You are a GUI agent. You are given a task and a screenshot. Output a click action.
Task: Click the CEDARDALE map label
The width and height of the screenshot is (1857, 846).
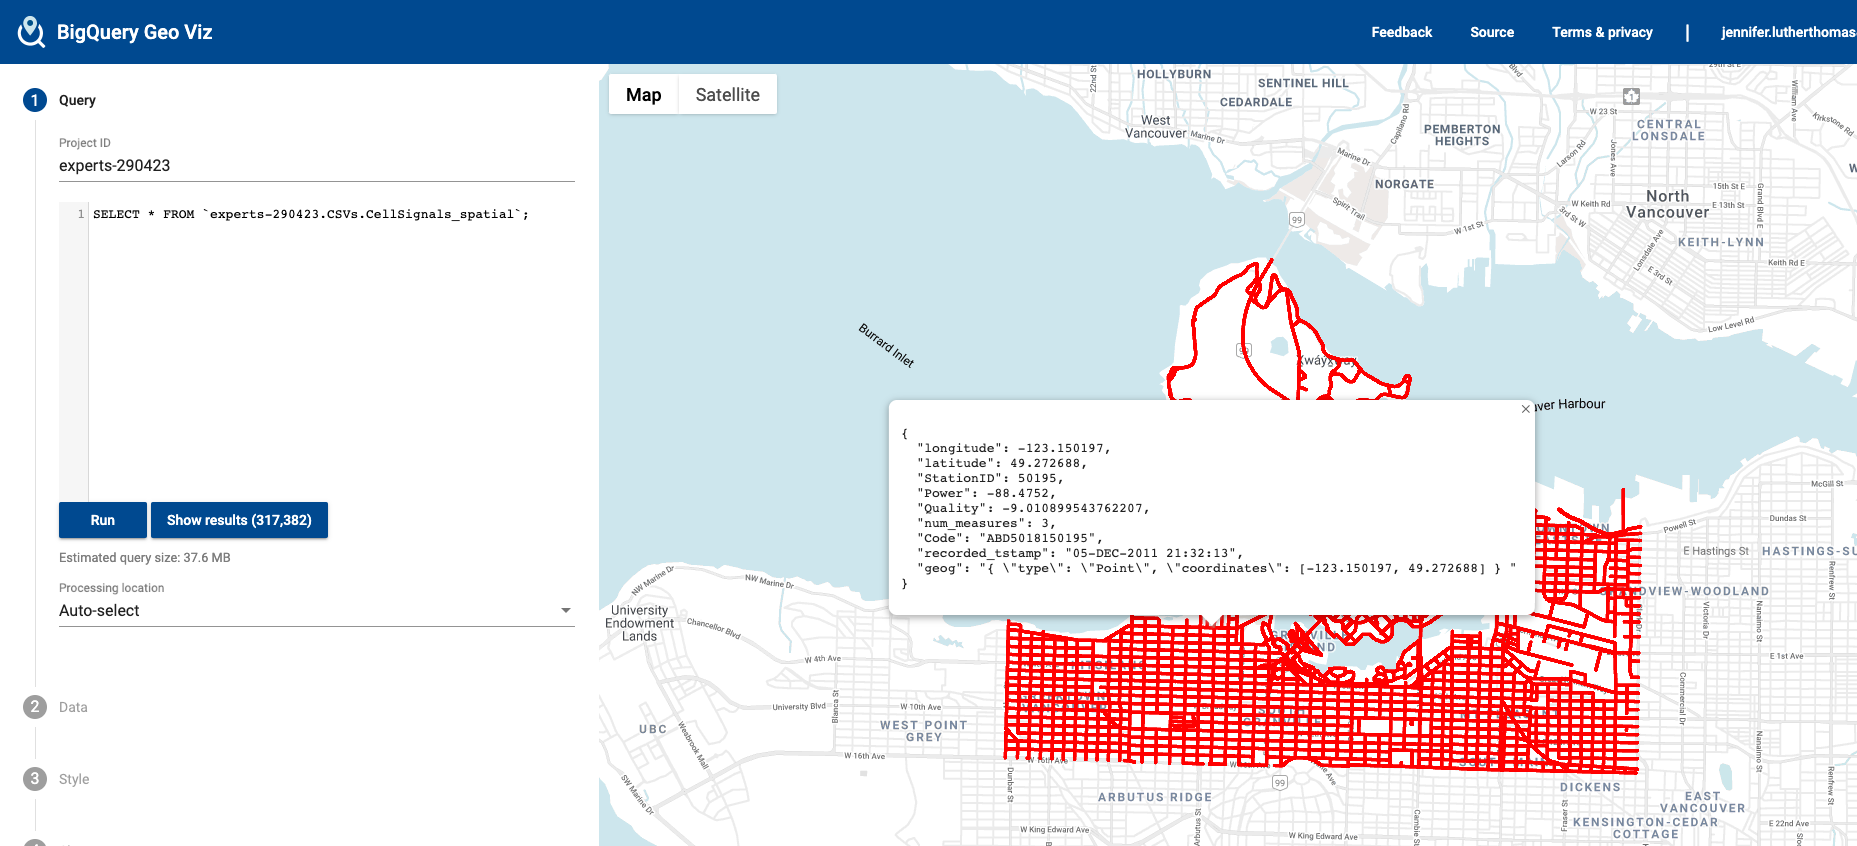click(x=1256, y=102)
